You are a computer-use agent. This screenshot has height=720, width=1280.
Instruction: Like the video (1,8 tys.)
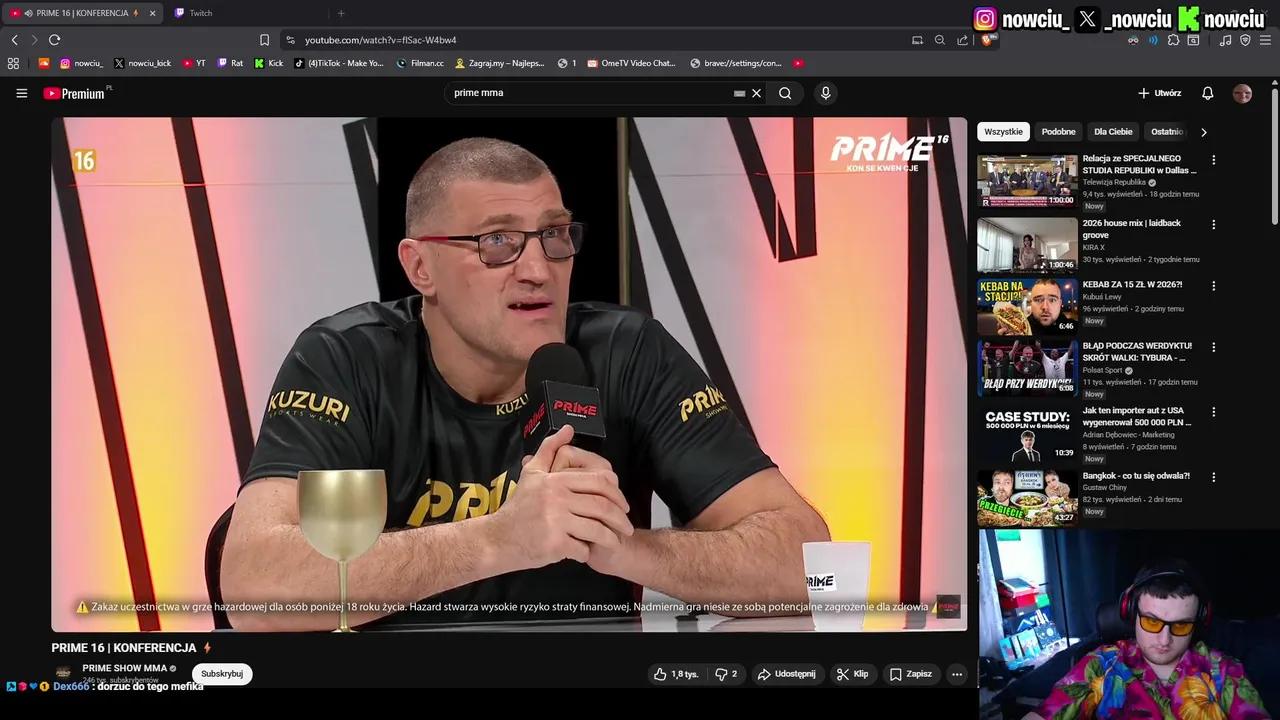(675, 674)
